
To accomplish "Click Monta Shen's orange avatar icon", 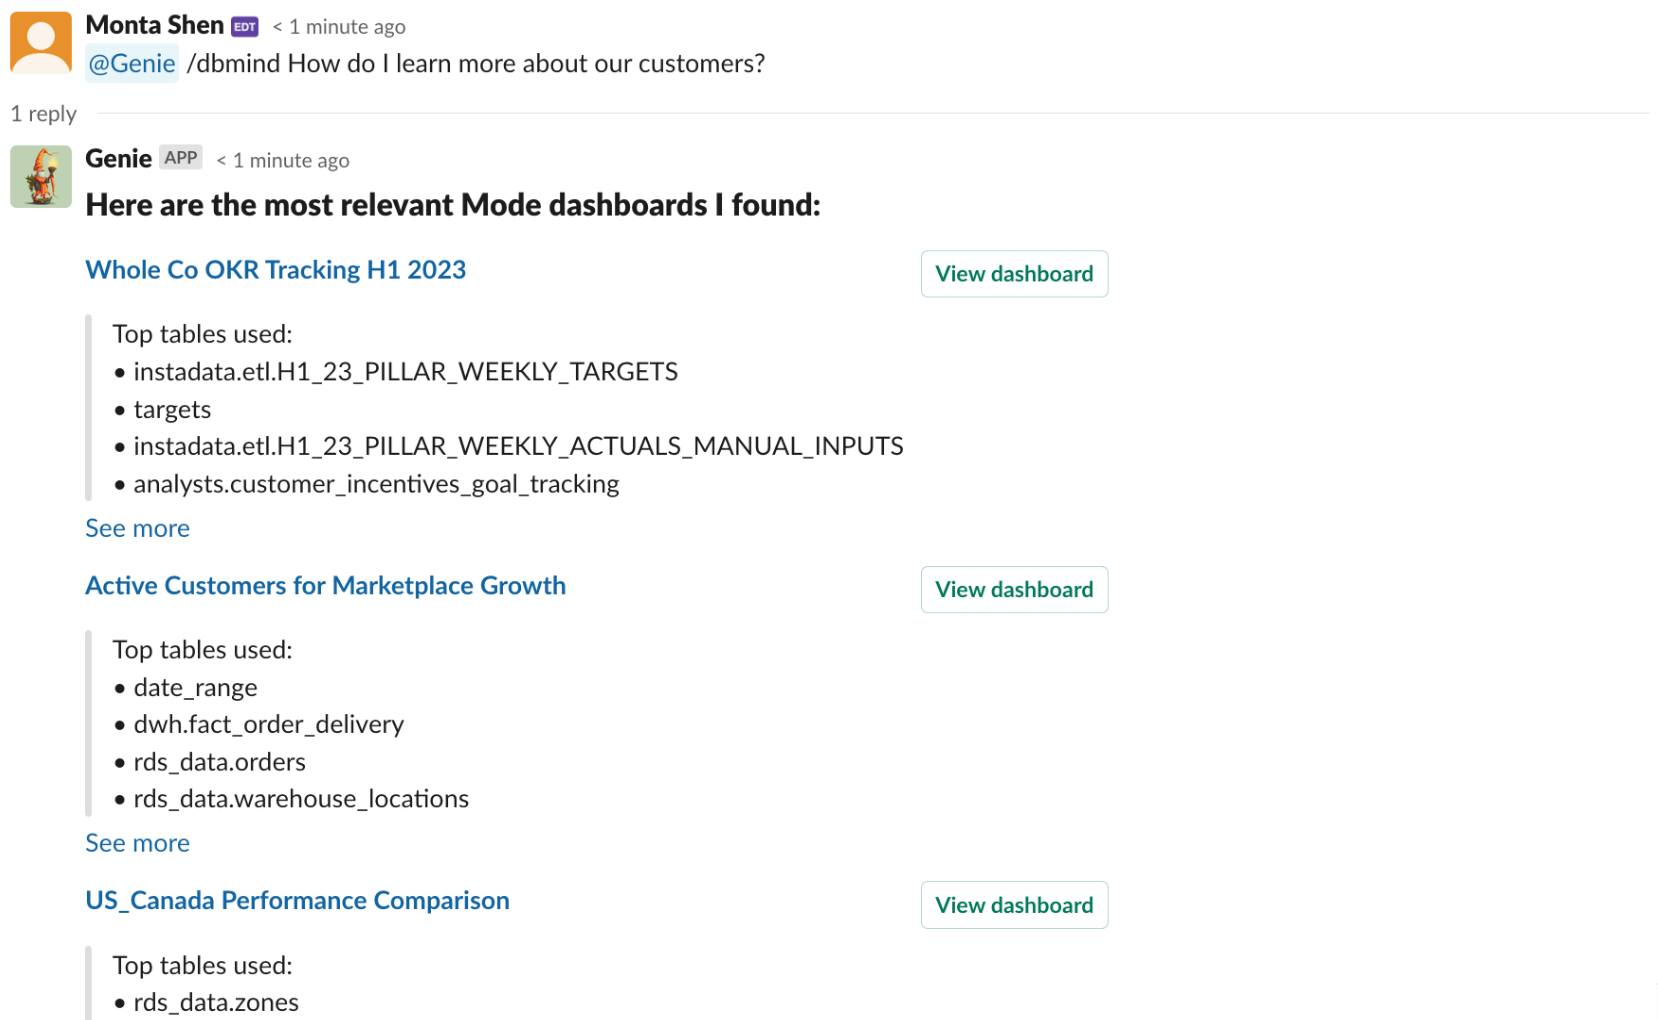I will (x=41, y=43).
